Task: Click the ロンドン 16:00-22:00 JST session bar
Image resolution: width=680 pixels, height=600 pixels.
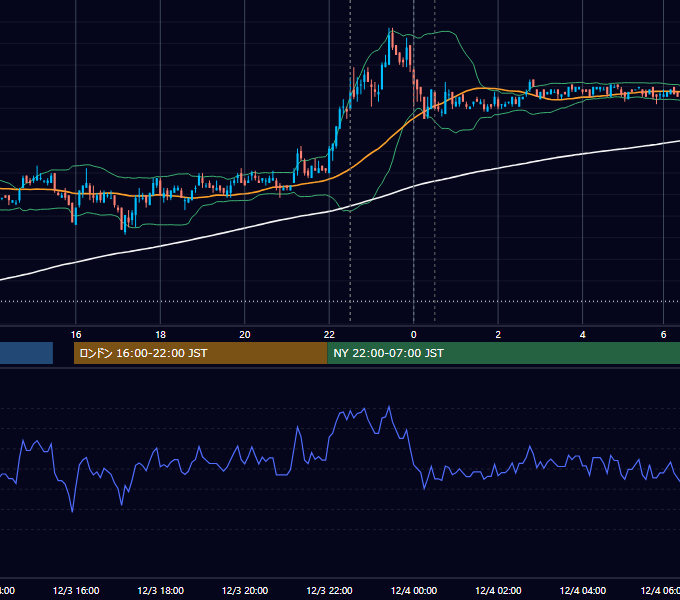Action: pyautogui.click(x=200, y=353)
